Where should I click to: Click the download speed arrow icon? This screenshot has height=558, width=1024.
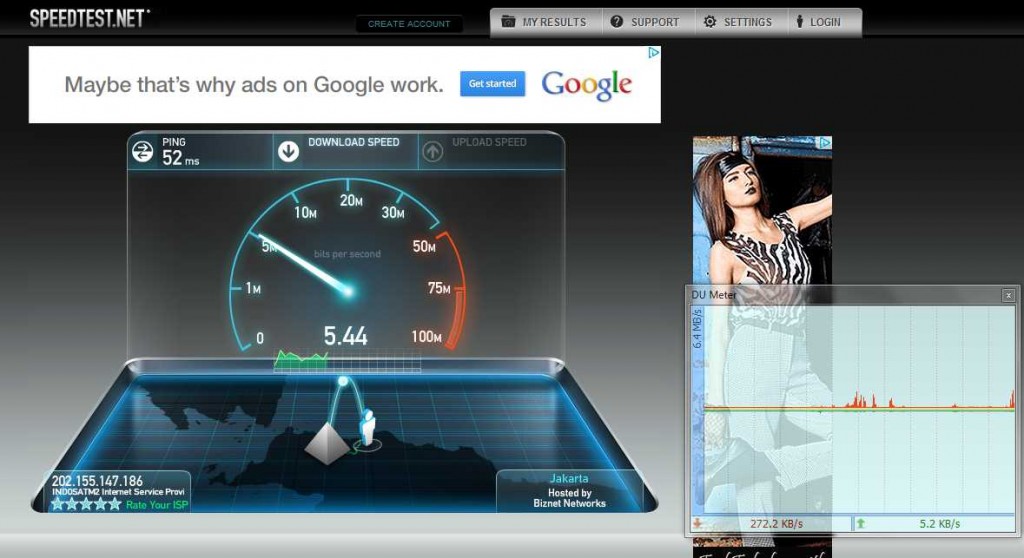click(x=289, y=152)
